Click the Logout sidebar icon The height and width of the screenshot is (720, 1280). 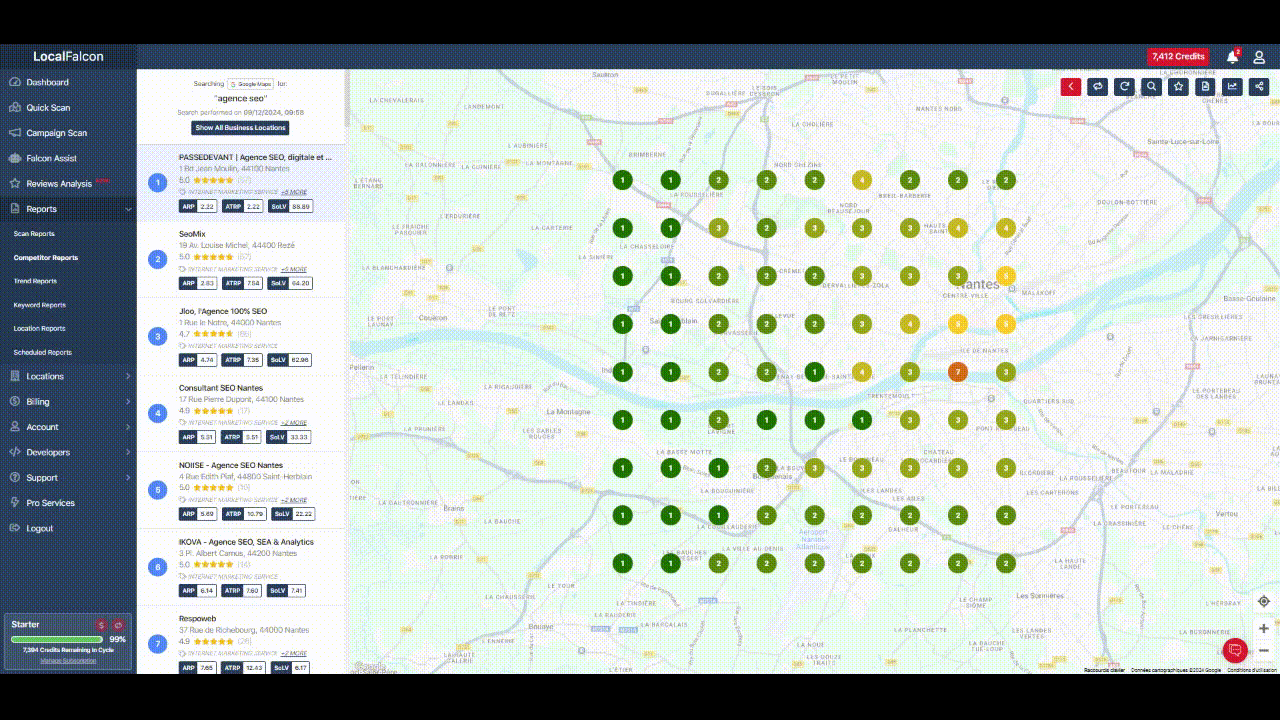[15, 528]
